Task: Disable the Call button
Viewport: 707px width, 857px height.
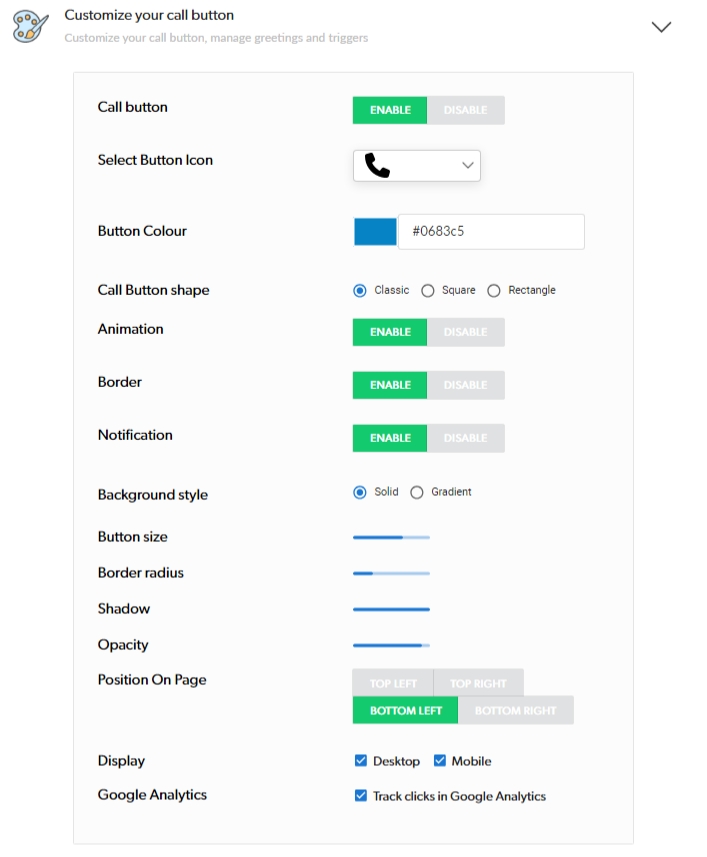Action: pyautogui.click(x=465, y=110)
